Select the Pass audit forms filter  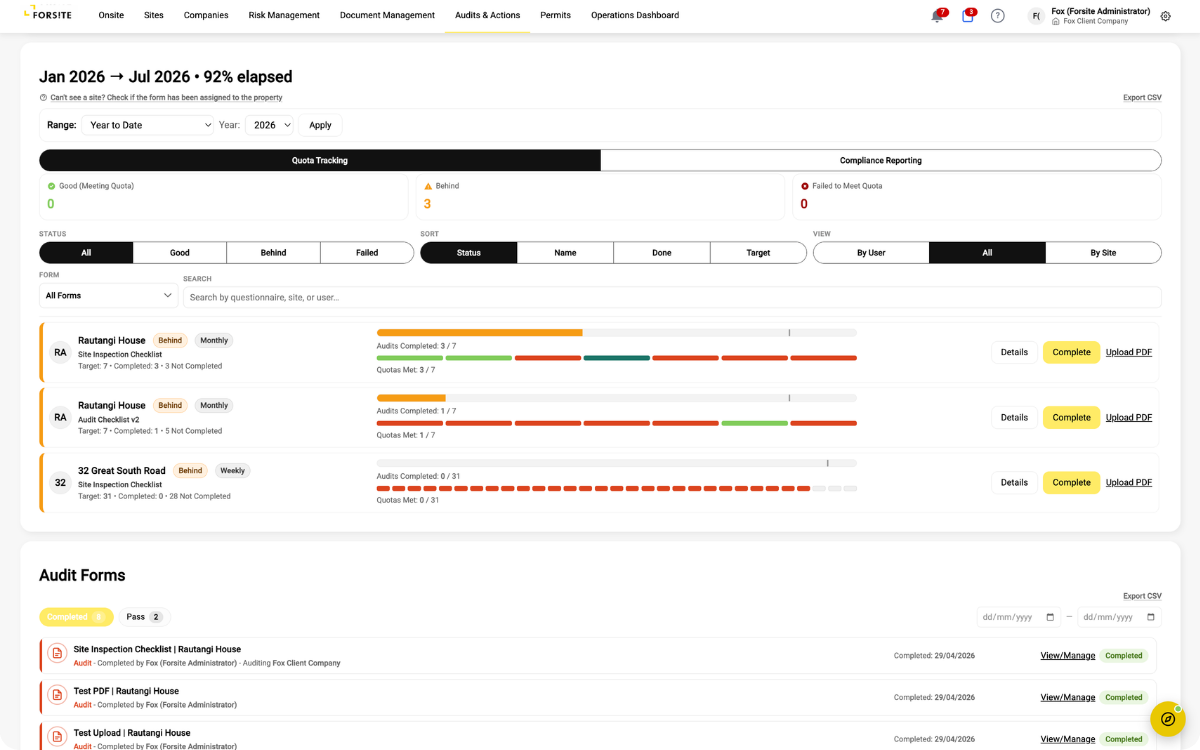[x=144, y=617]
